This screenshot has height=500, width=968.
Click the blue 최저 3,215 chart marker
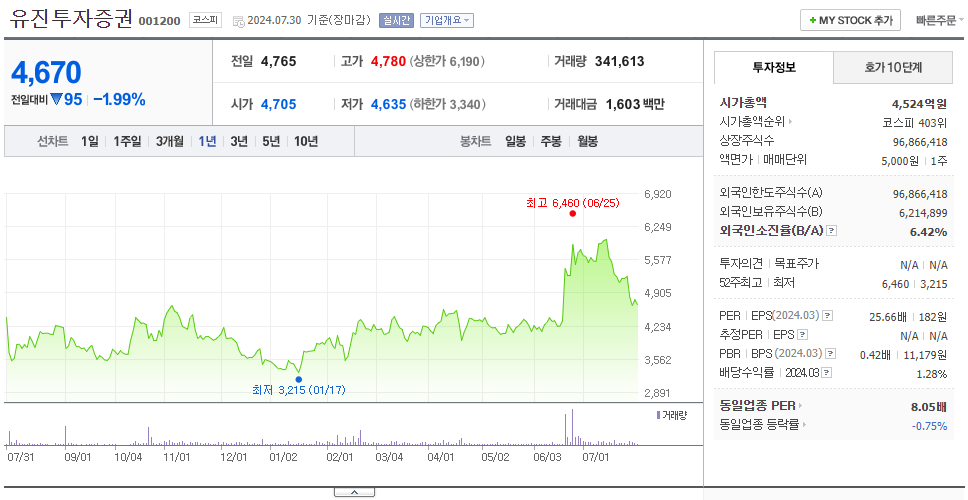click(x=299, y=379)
